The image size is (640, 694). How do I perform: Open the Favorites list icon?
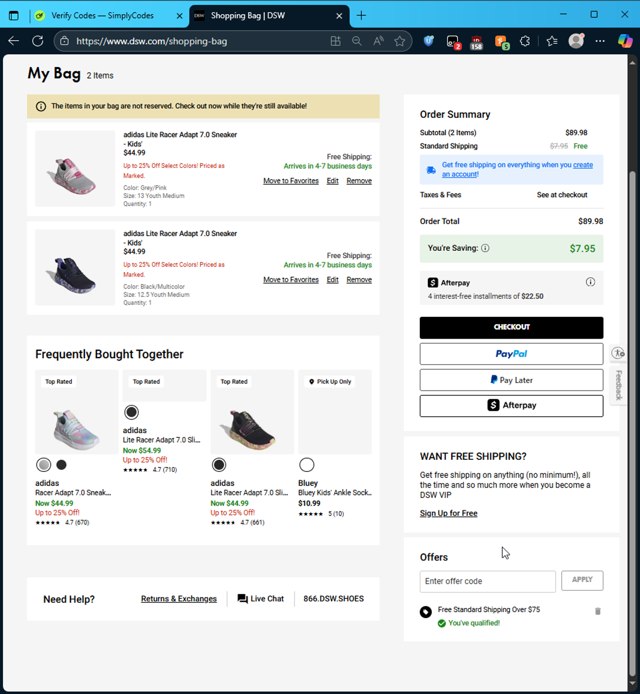(551, 41)
